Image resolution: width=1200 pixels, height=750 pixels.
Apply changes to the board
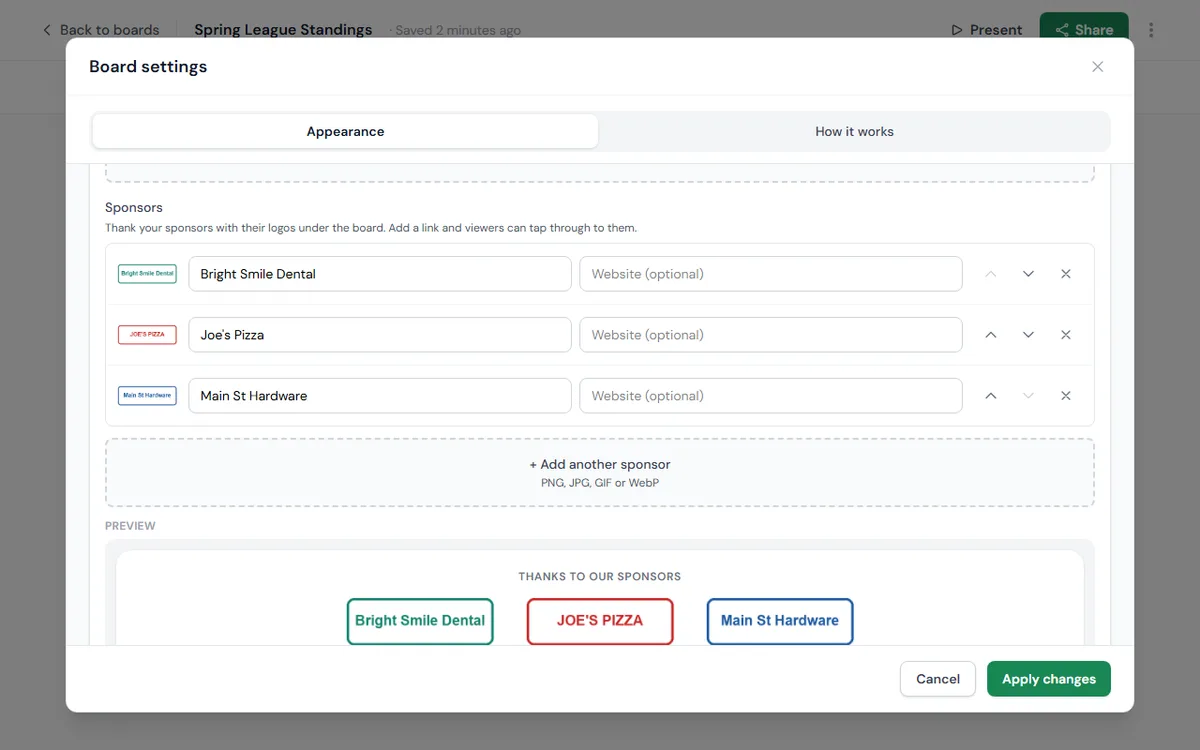(x=1048, y=679)
